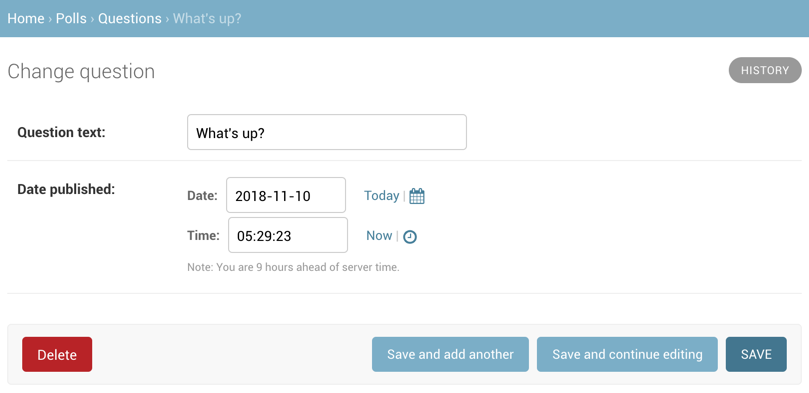The height and width of the screenshot is (393, 809).
Task: Navigate to the Questions breadcrumb link
Action: click(130, 19)
